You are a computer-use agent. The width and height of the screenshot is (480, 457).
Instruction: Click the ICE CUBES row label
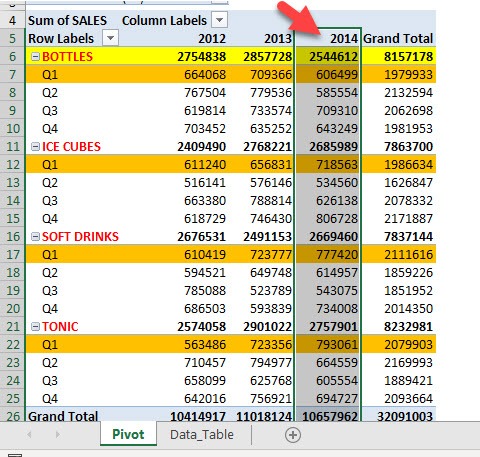(x=71, y=147)
